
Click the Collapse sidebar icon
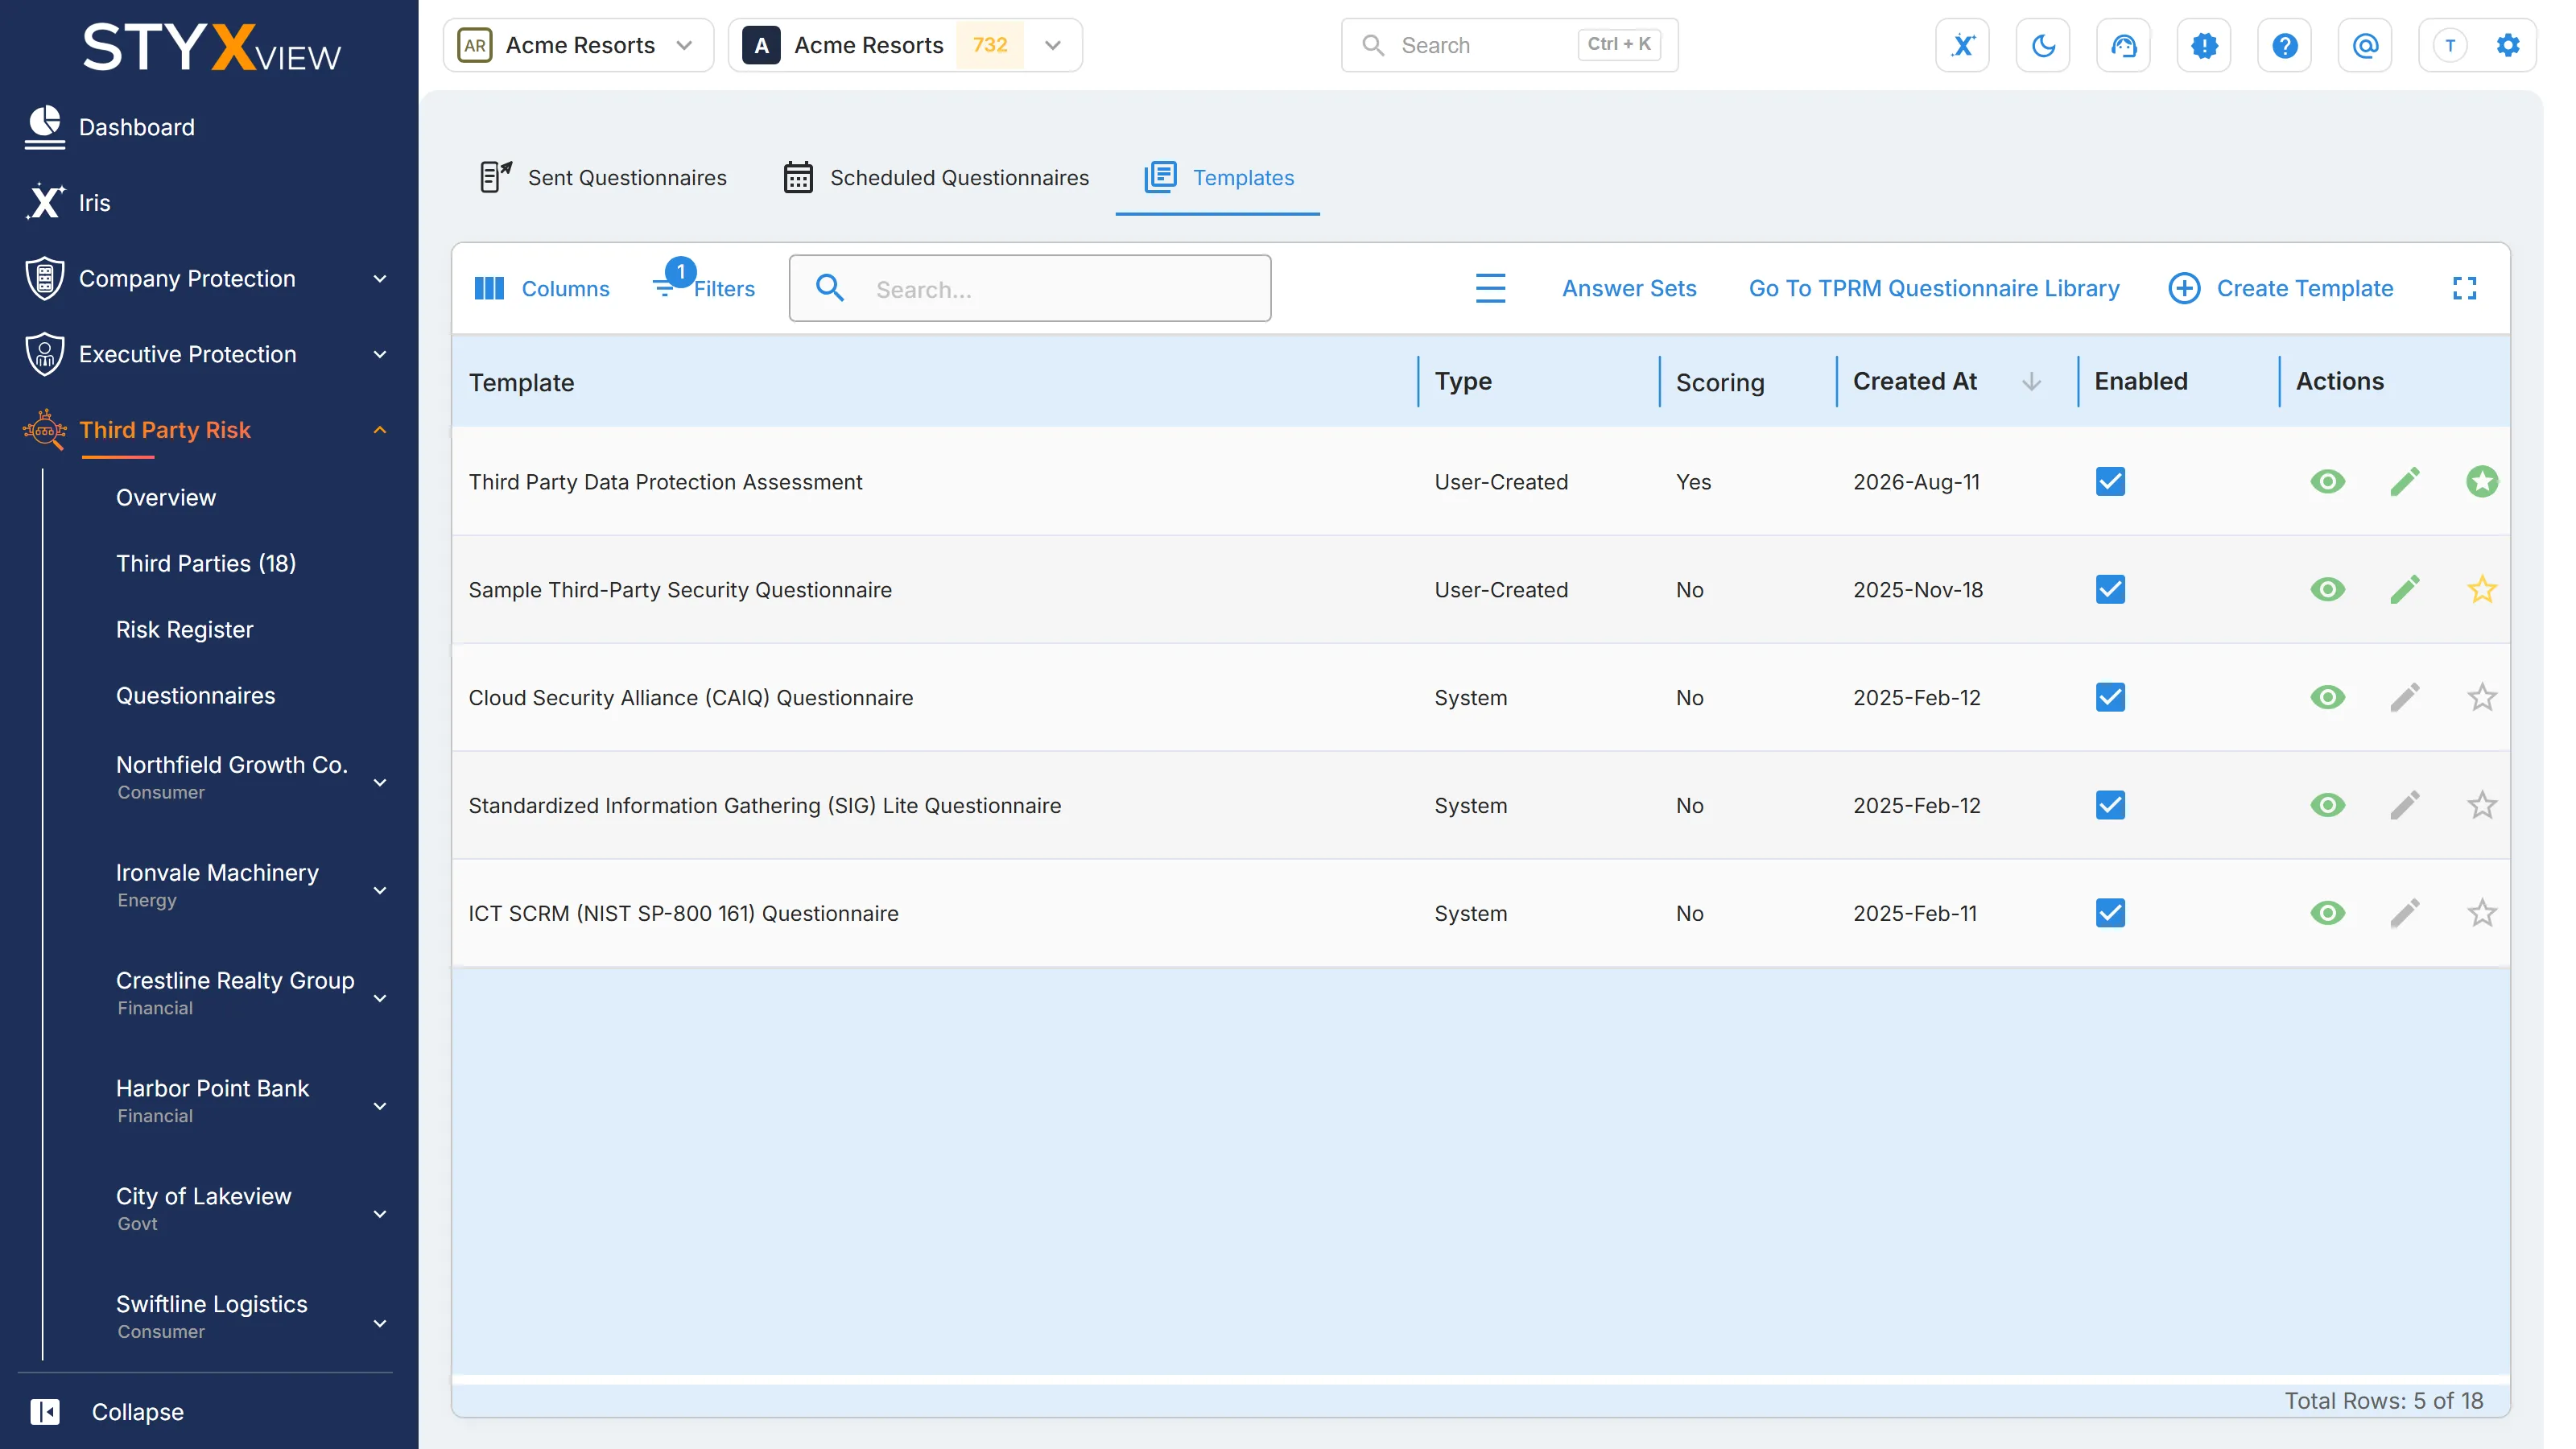coord(45,1412)
